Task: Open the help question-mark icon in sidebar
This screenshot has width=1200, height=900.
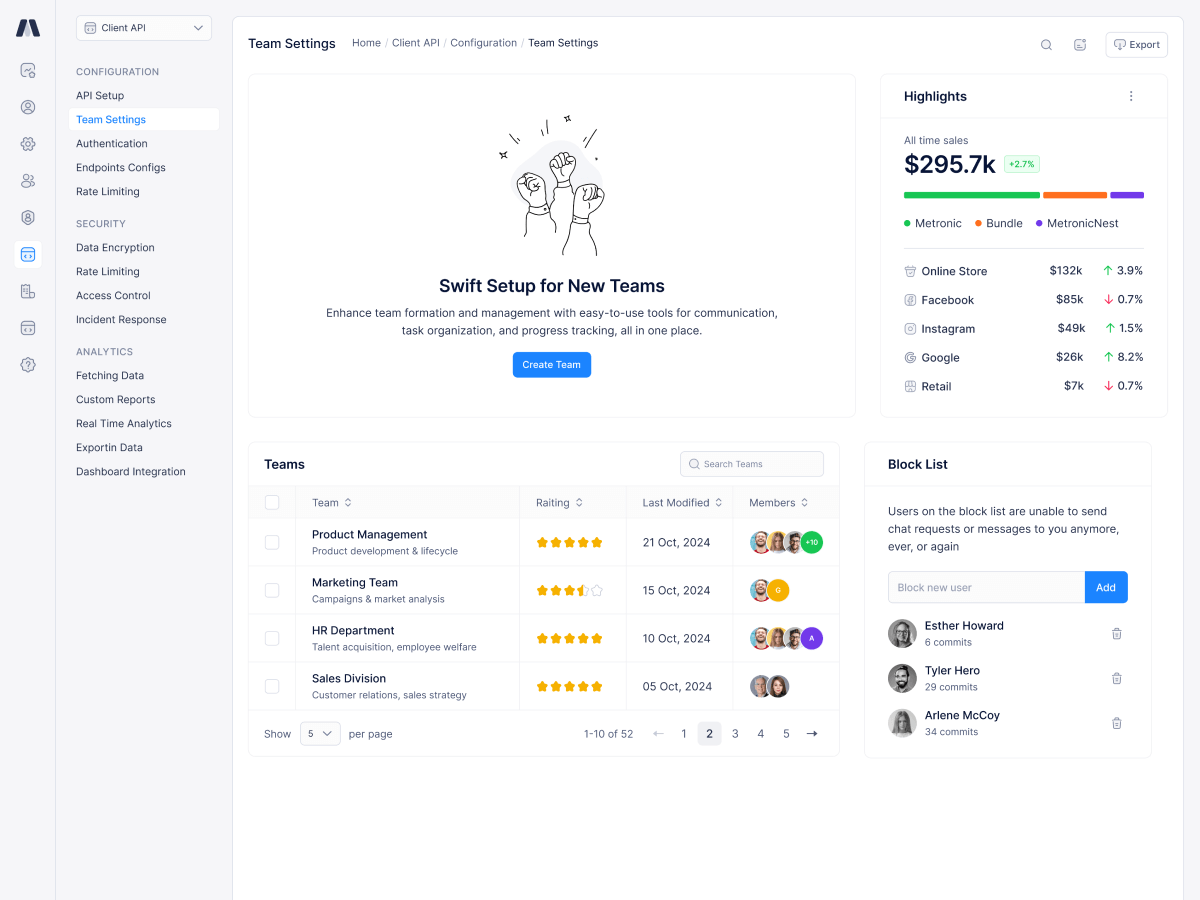Action: pos(28,365)
